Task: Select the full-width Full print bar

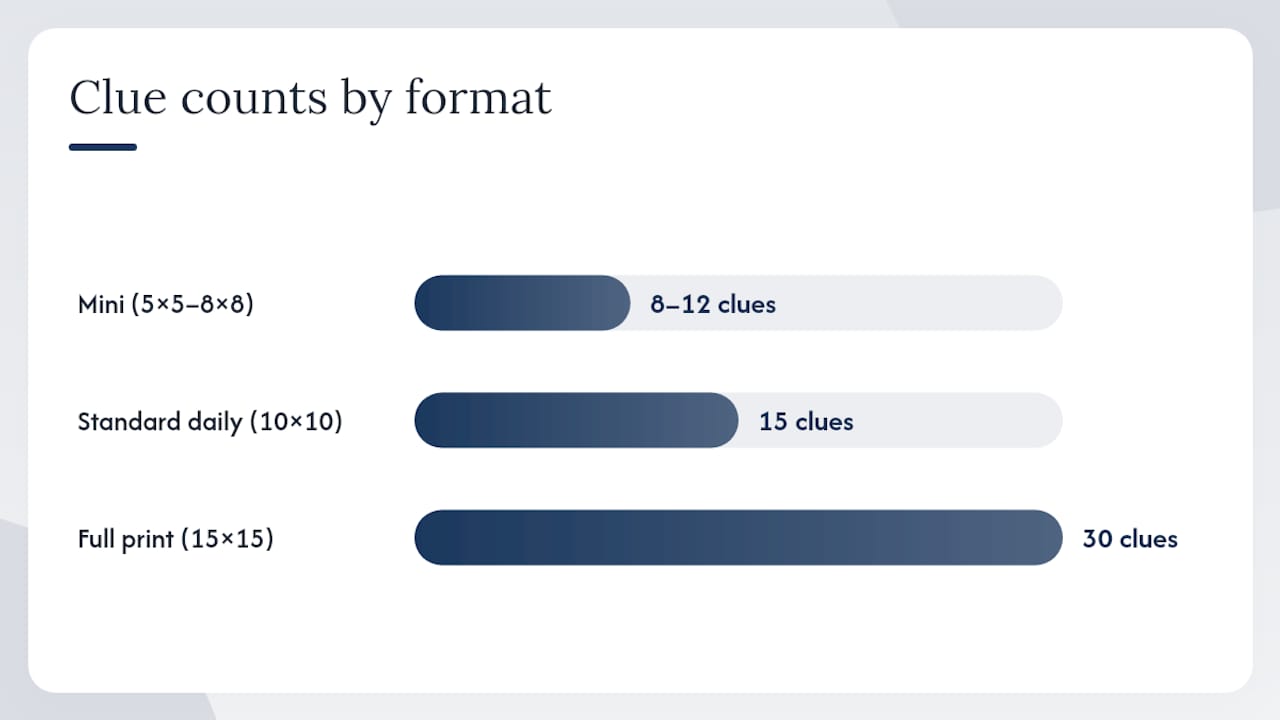Action: [x=738, y=538]
